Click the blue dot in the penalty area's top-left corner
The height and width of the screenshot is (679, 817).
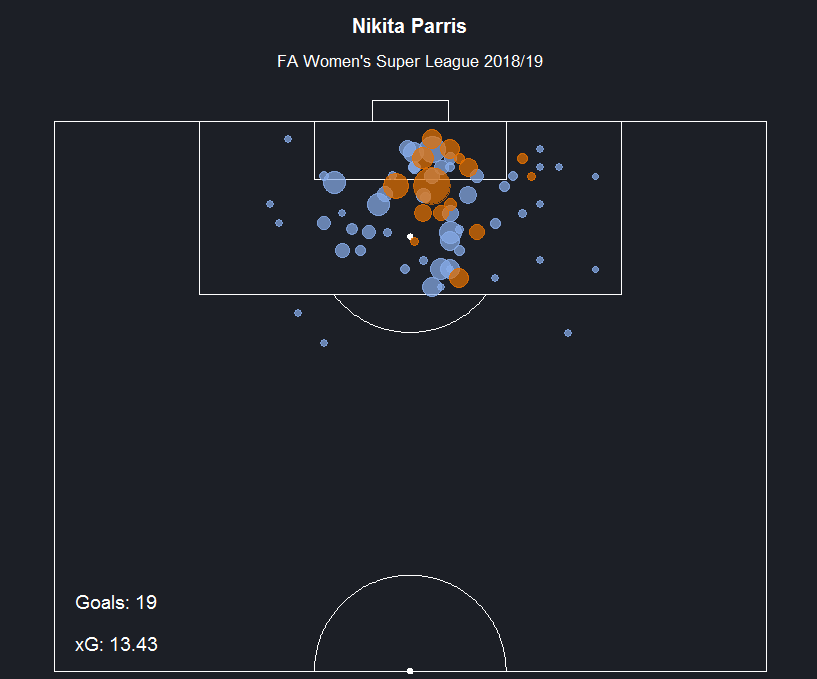coord(288,139)
